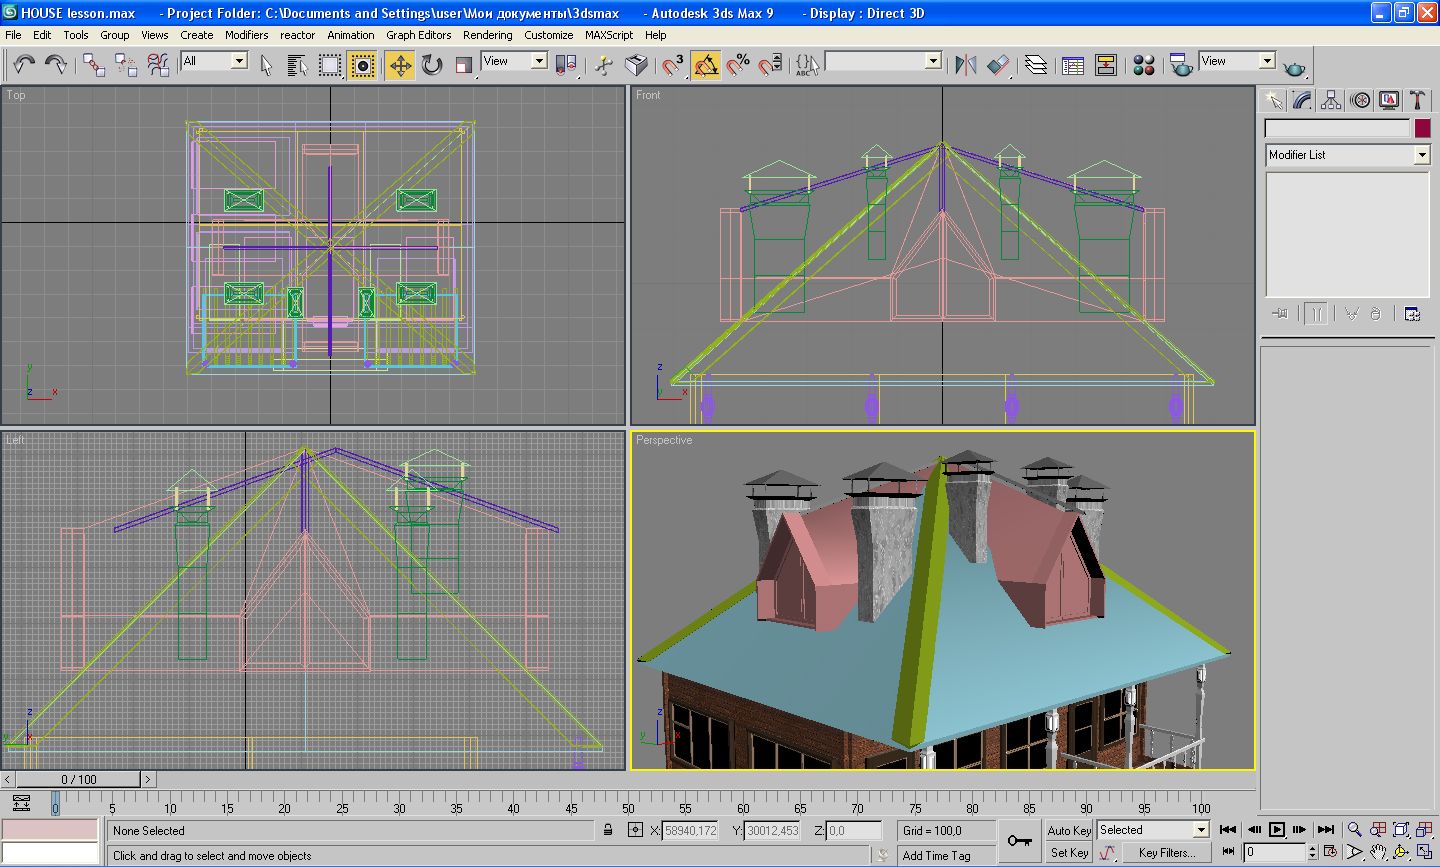Toggle the Angle Snap button

click(705, 65)
